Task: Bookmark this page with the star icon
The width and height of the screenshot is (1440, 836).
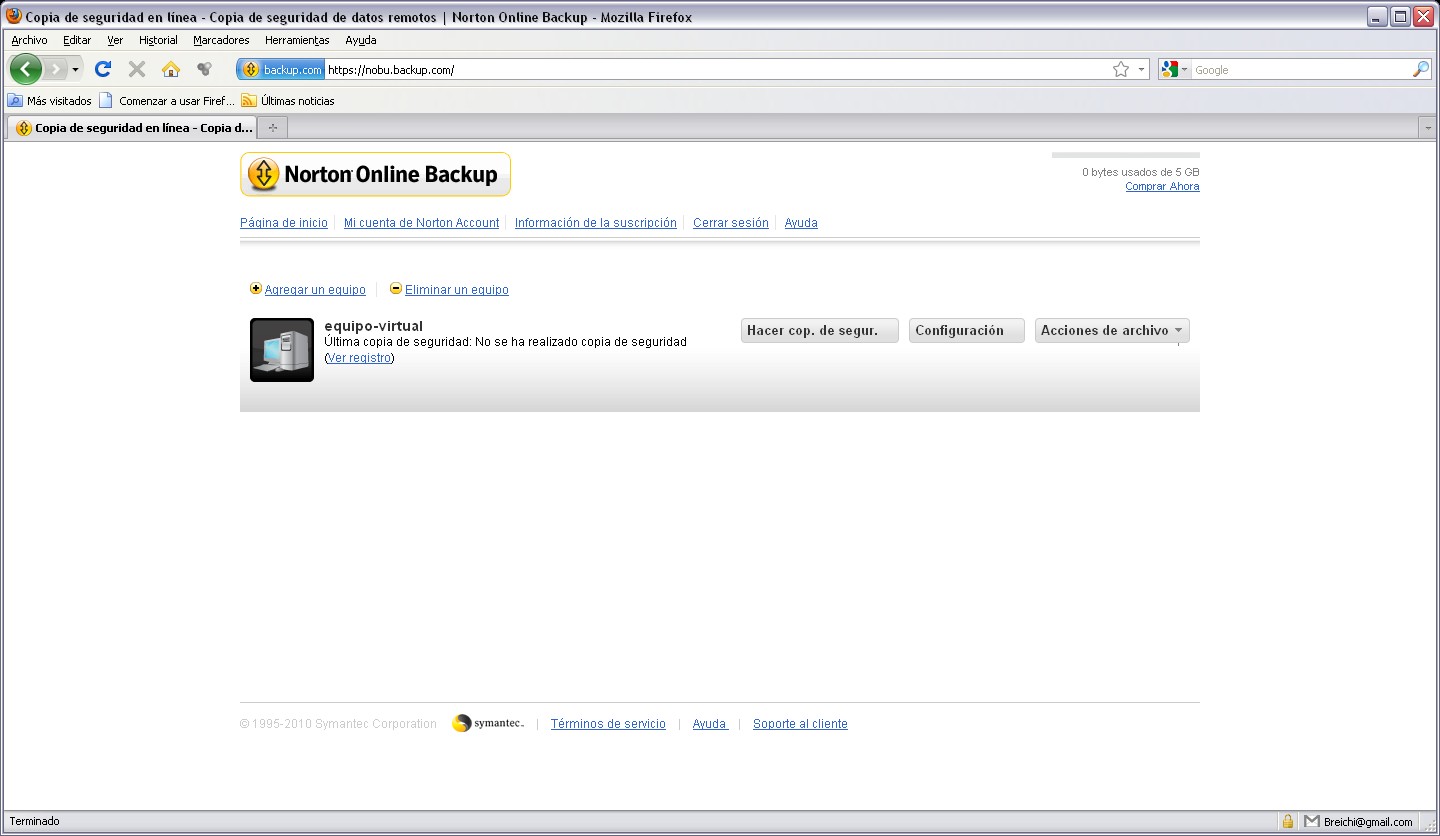Action: tap(1121, 69)
